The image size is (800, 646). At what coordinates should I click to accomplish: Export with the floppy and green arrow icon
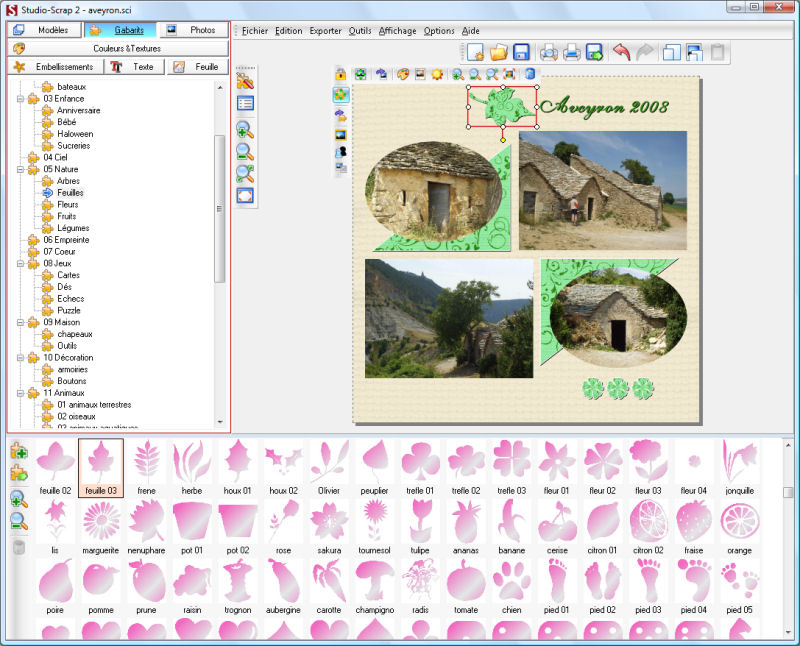click(594, 52)
